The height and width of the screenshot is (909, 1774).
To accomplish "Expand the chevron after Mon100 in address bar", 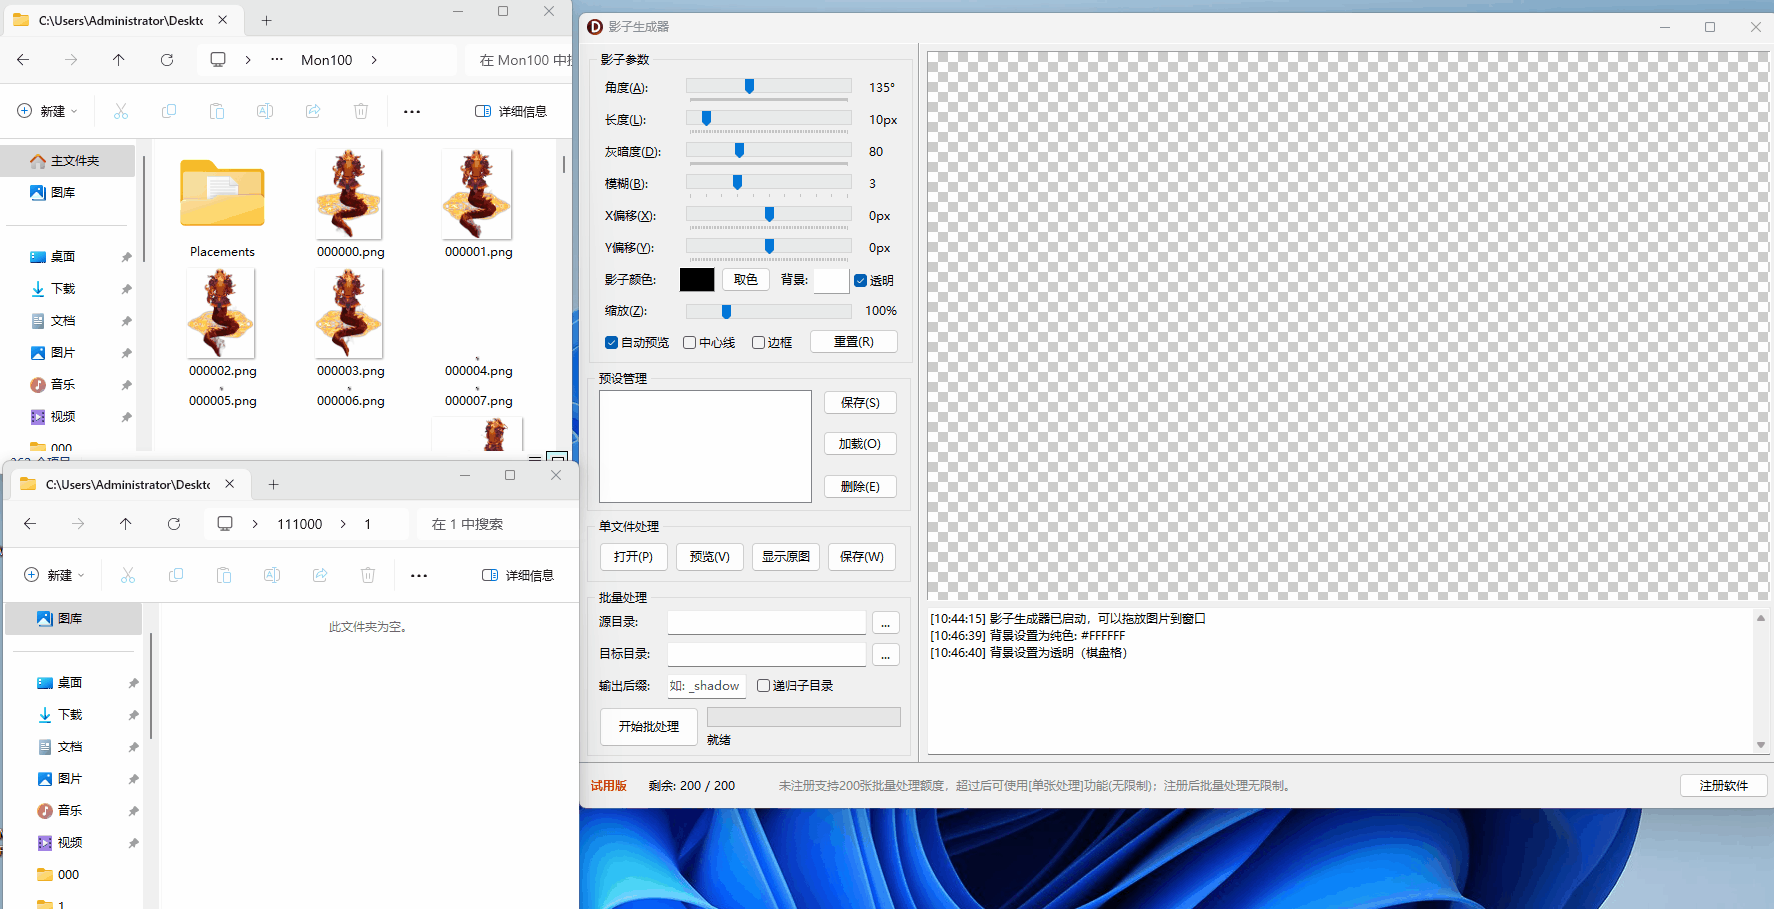I will tap(374, 60).
